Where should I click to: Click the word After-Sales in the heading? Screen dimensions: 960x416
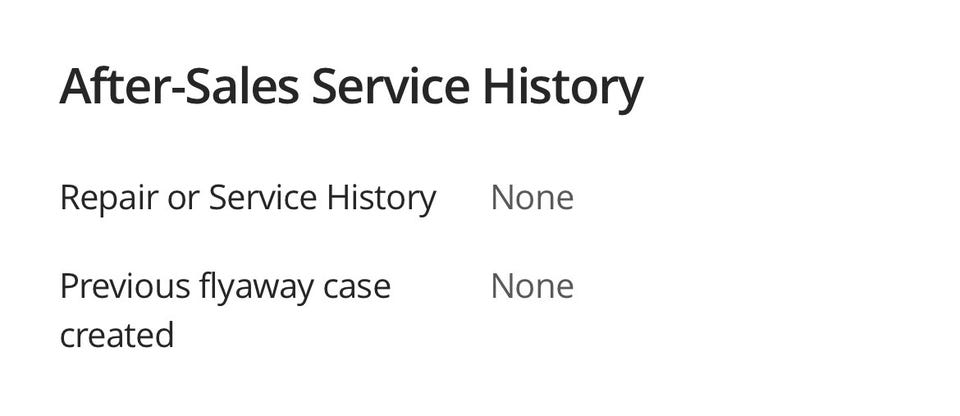(x=179, y=87)
